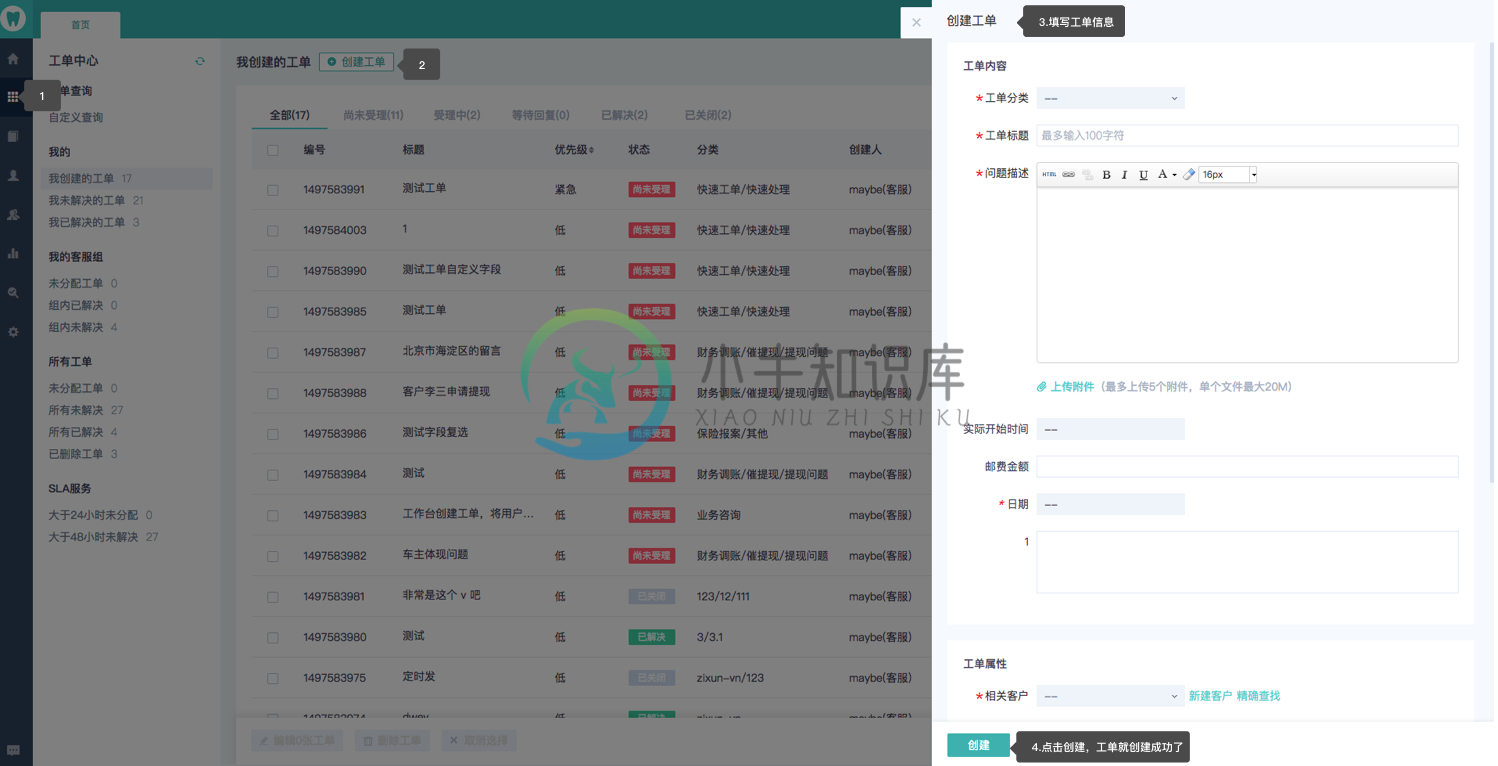Open the search magnifier icon in sidebar
Image resolution: width=1498 pixels, height=766 pixels.
pos(13,293)
